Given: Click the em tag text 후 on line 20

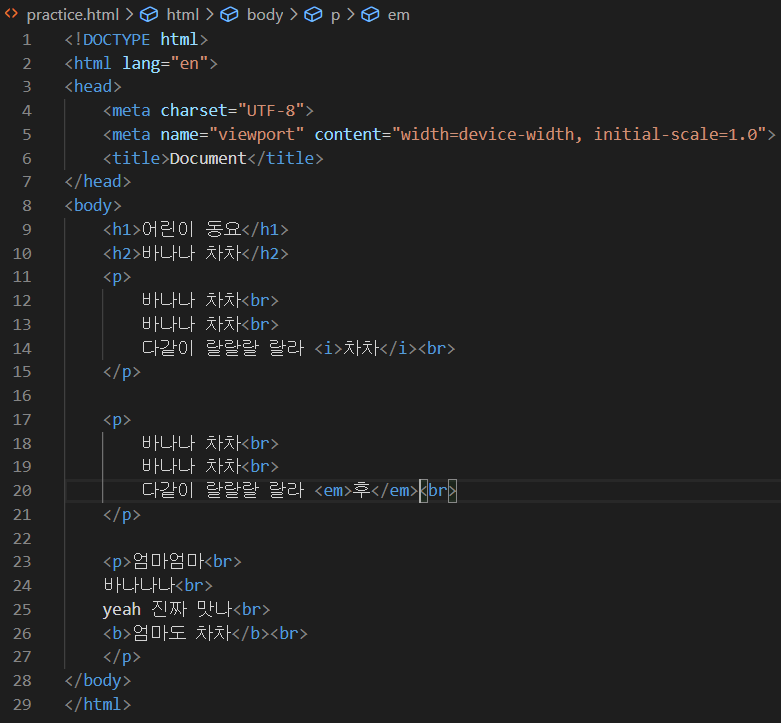Looking at the screenshot, I should (362, 490).
